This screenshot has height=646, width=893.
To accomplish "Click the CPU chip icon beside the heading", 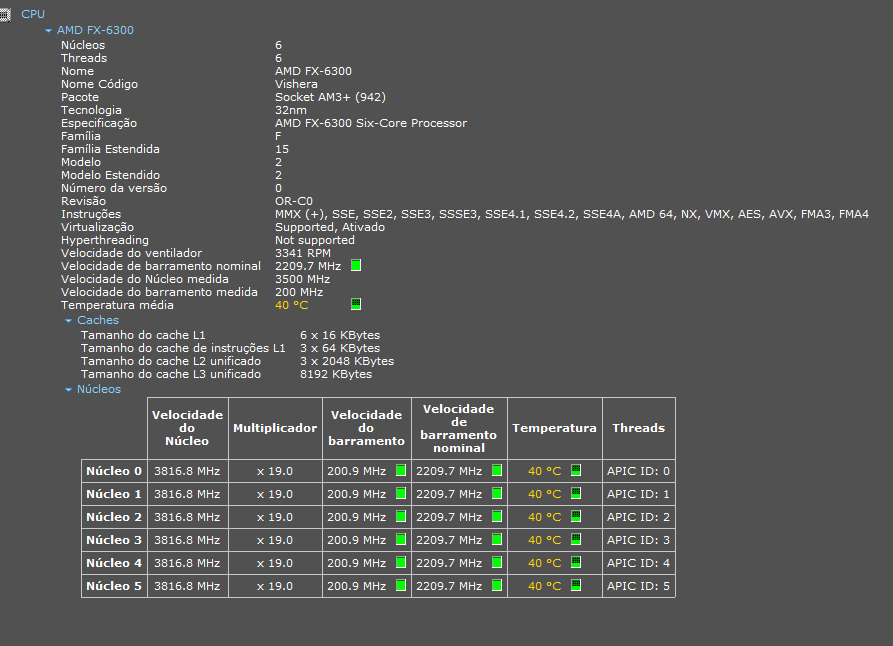I will pos(5,14).
